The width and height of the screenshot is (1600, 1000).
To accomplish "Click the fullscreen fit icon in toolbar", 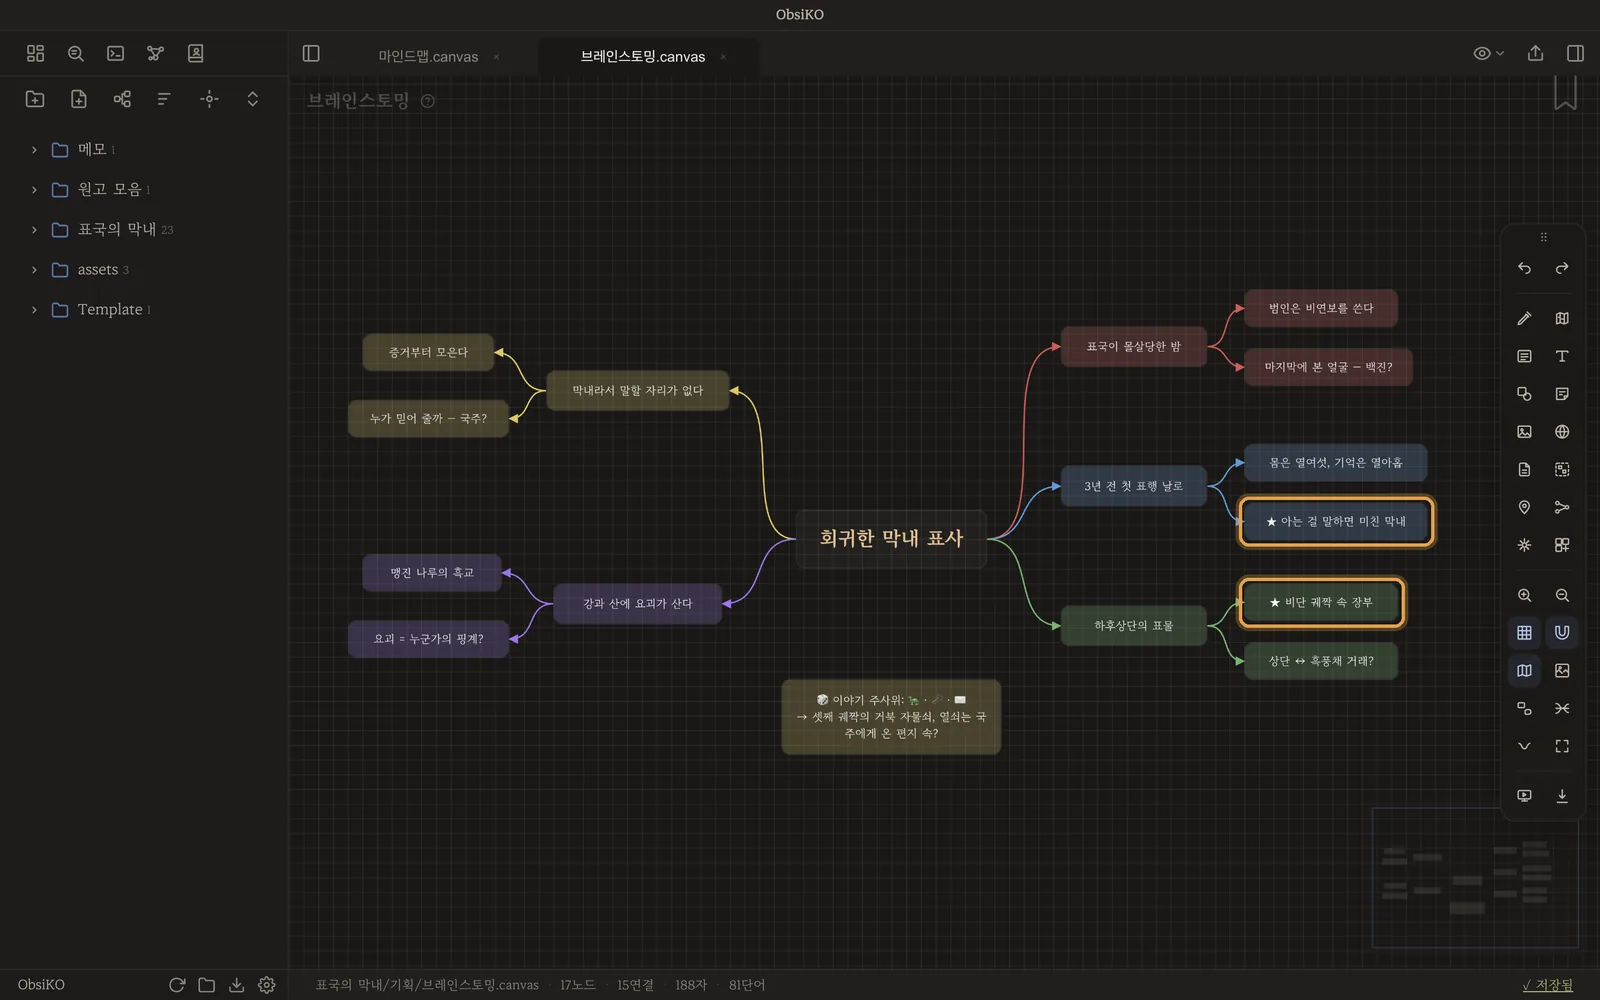I will tap(1562, 746).
